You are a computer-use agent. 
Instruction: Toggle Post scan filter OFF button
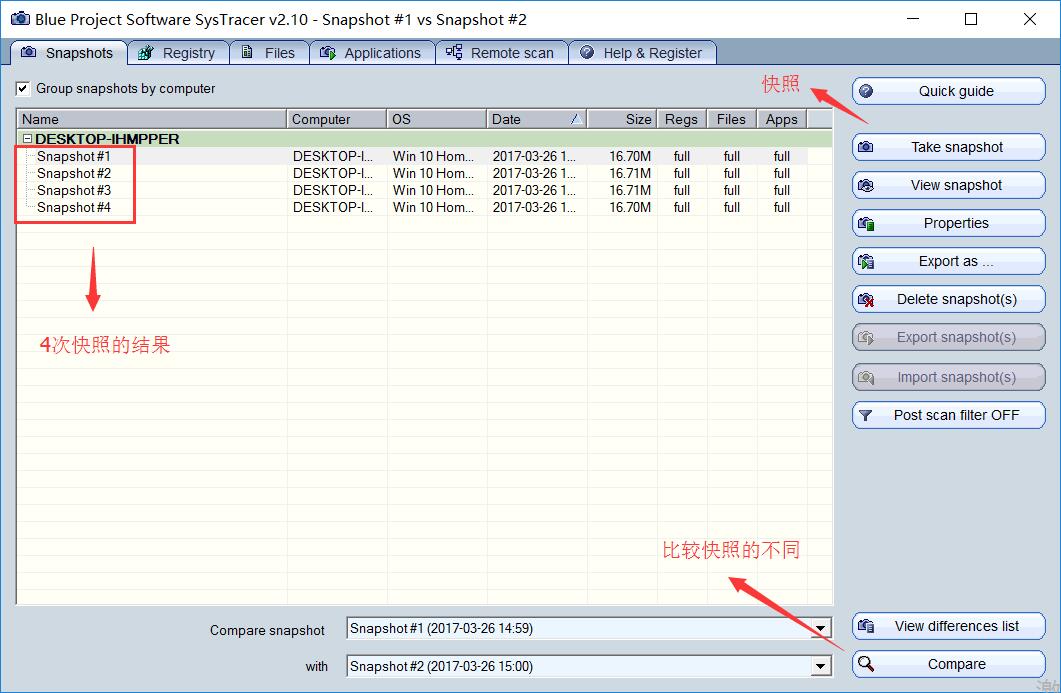[949, 415]
